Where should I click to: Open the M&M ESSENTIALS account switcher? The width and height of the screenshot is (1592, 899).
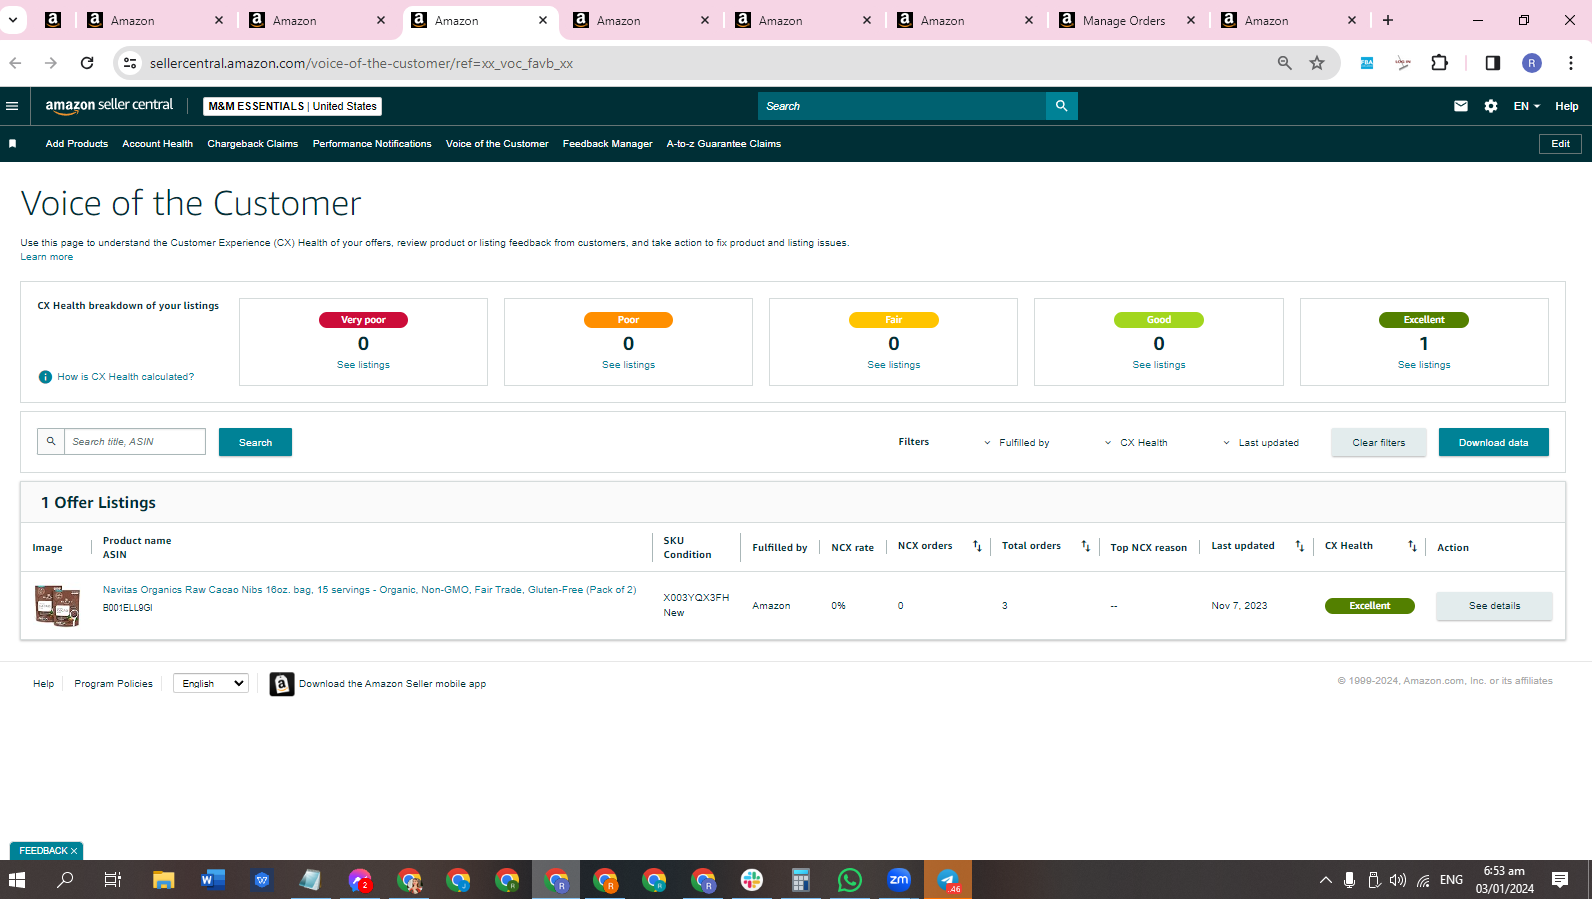292,106
